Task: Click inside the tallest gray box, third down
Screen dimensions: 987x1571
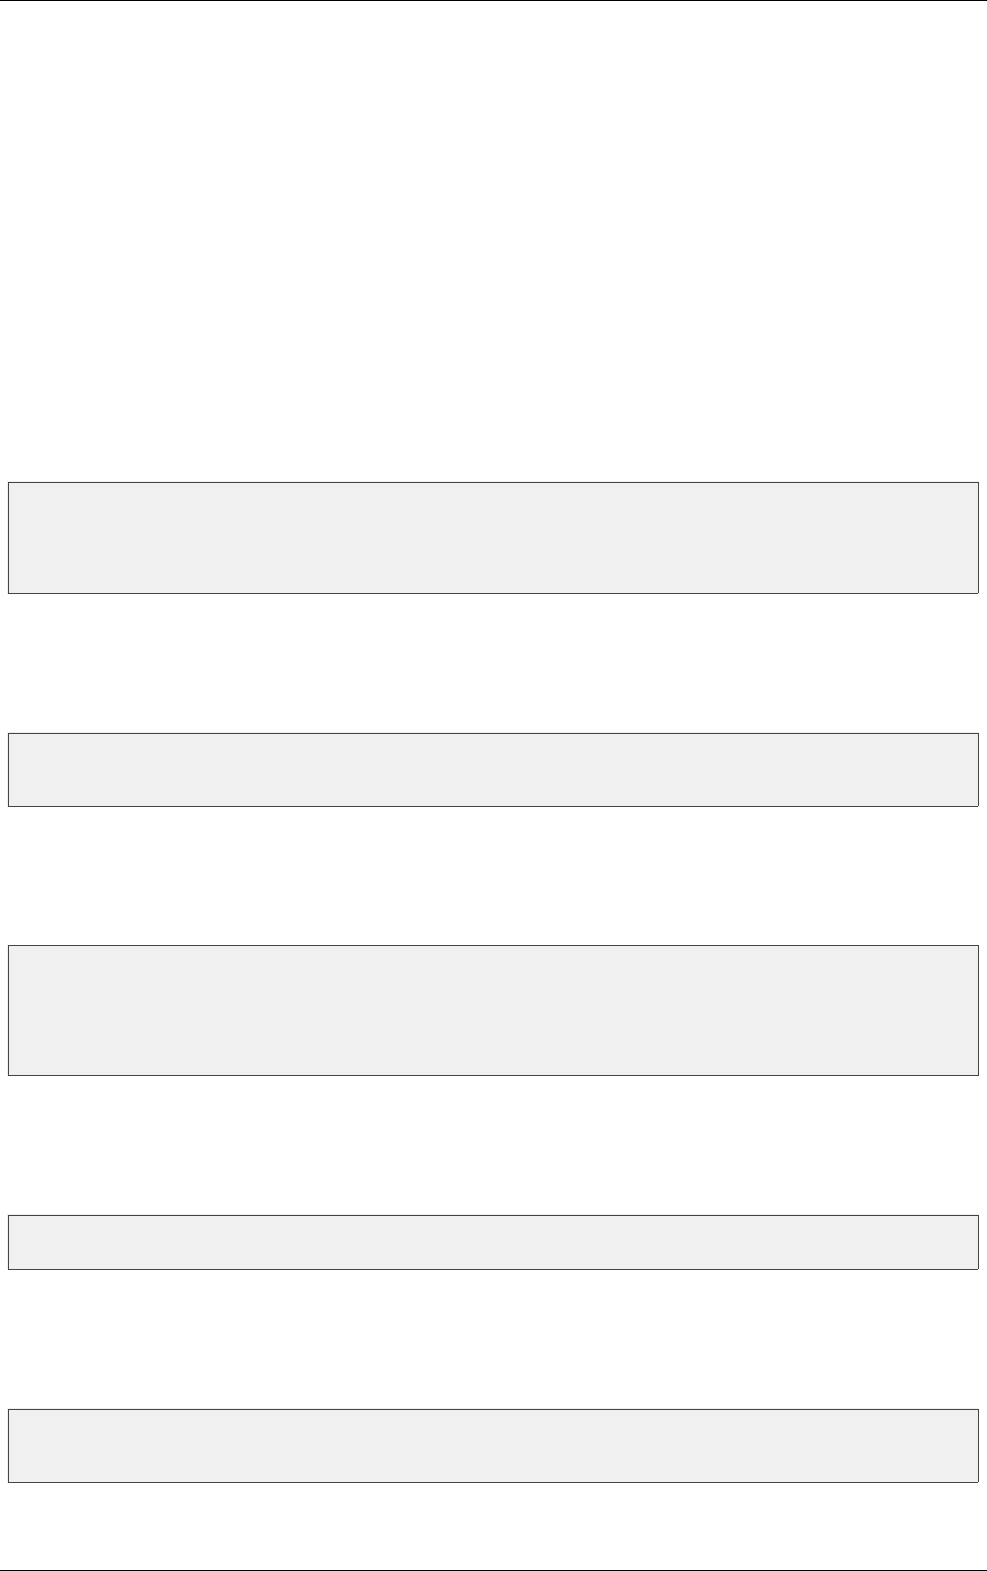Action: tap(493, 1010)
